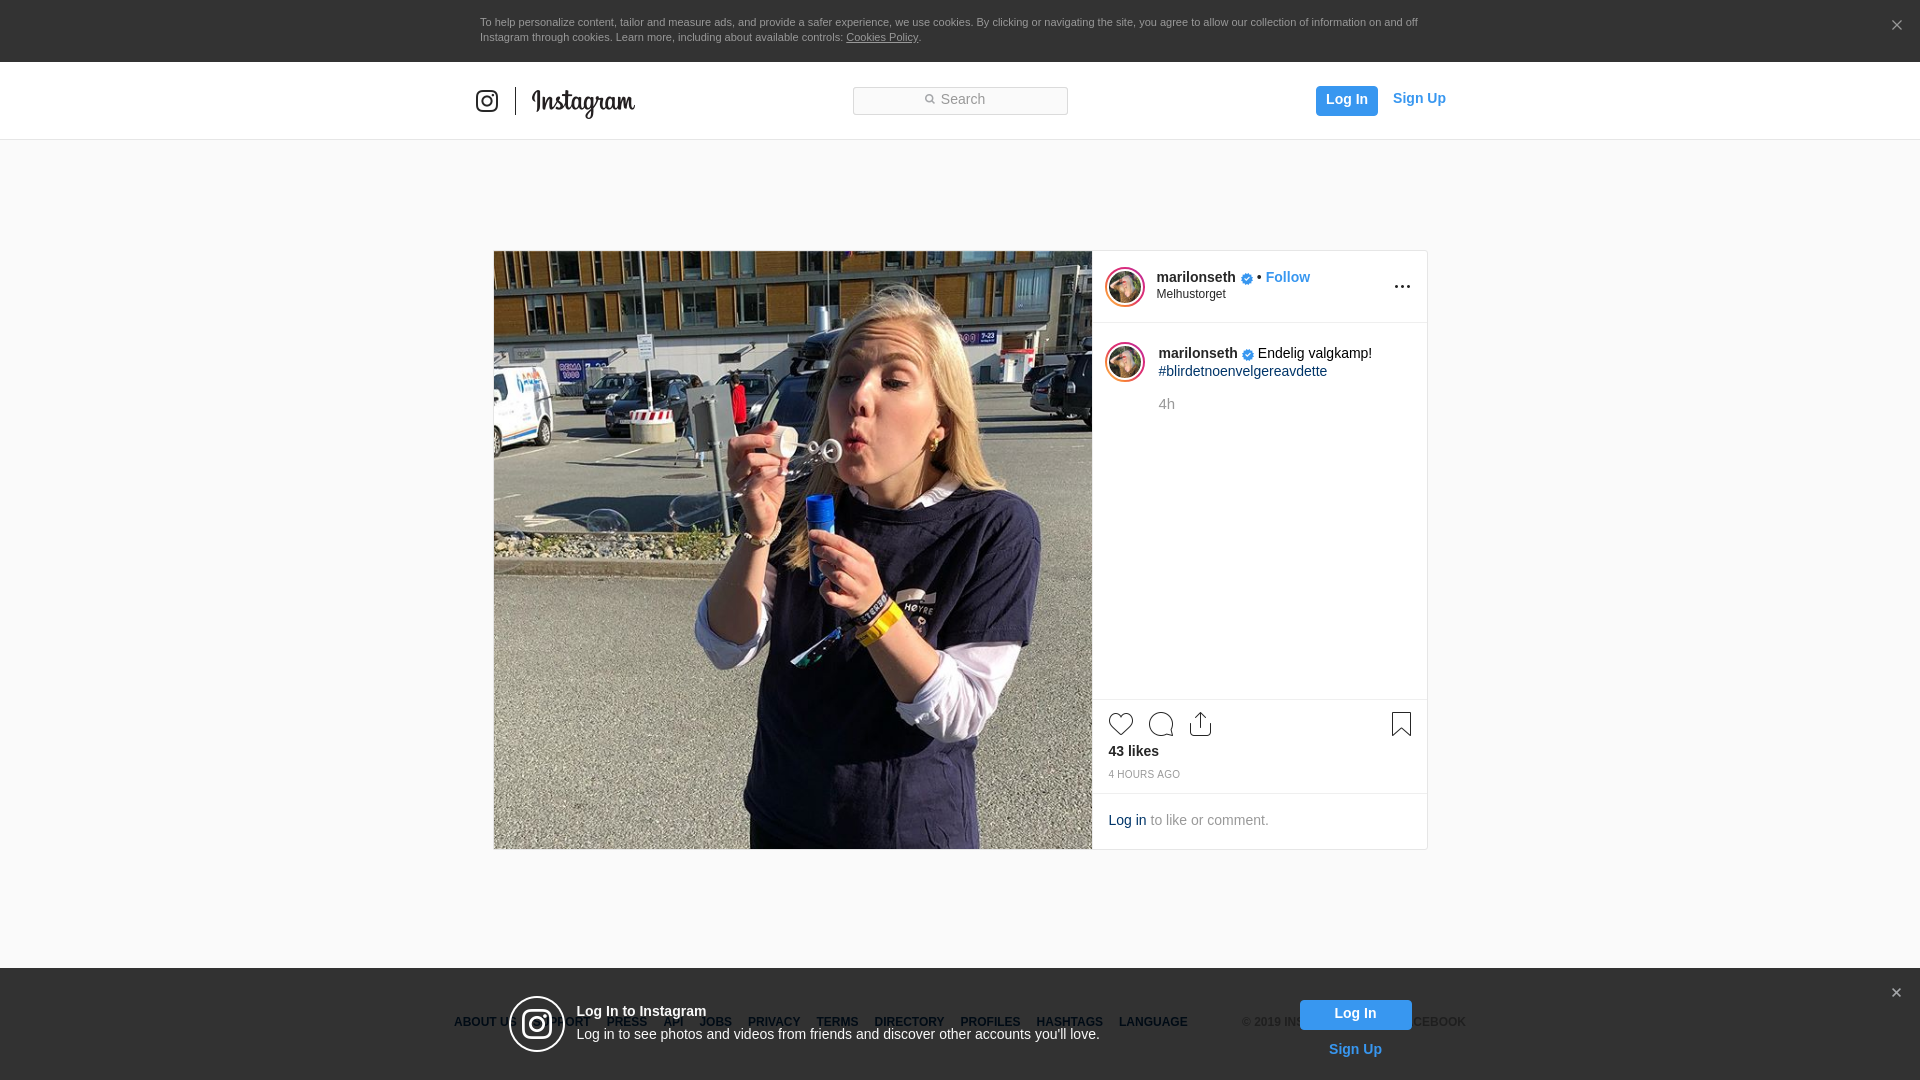The image size is (1920, 1080).
Task: Open DIRECTORY footer link
Action: point(909,1022)
